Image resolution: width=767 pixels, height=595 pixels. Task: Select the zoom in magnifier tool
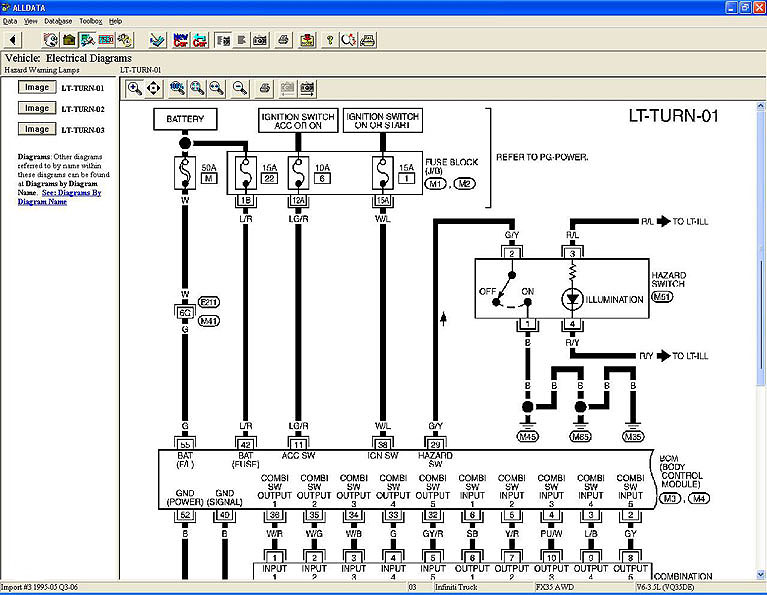click(x=134, y=88)
